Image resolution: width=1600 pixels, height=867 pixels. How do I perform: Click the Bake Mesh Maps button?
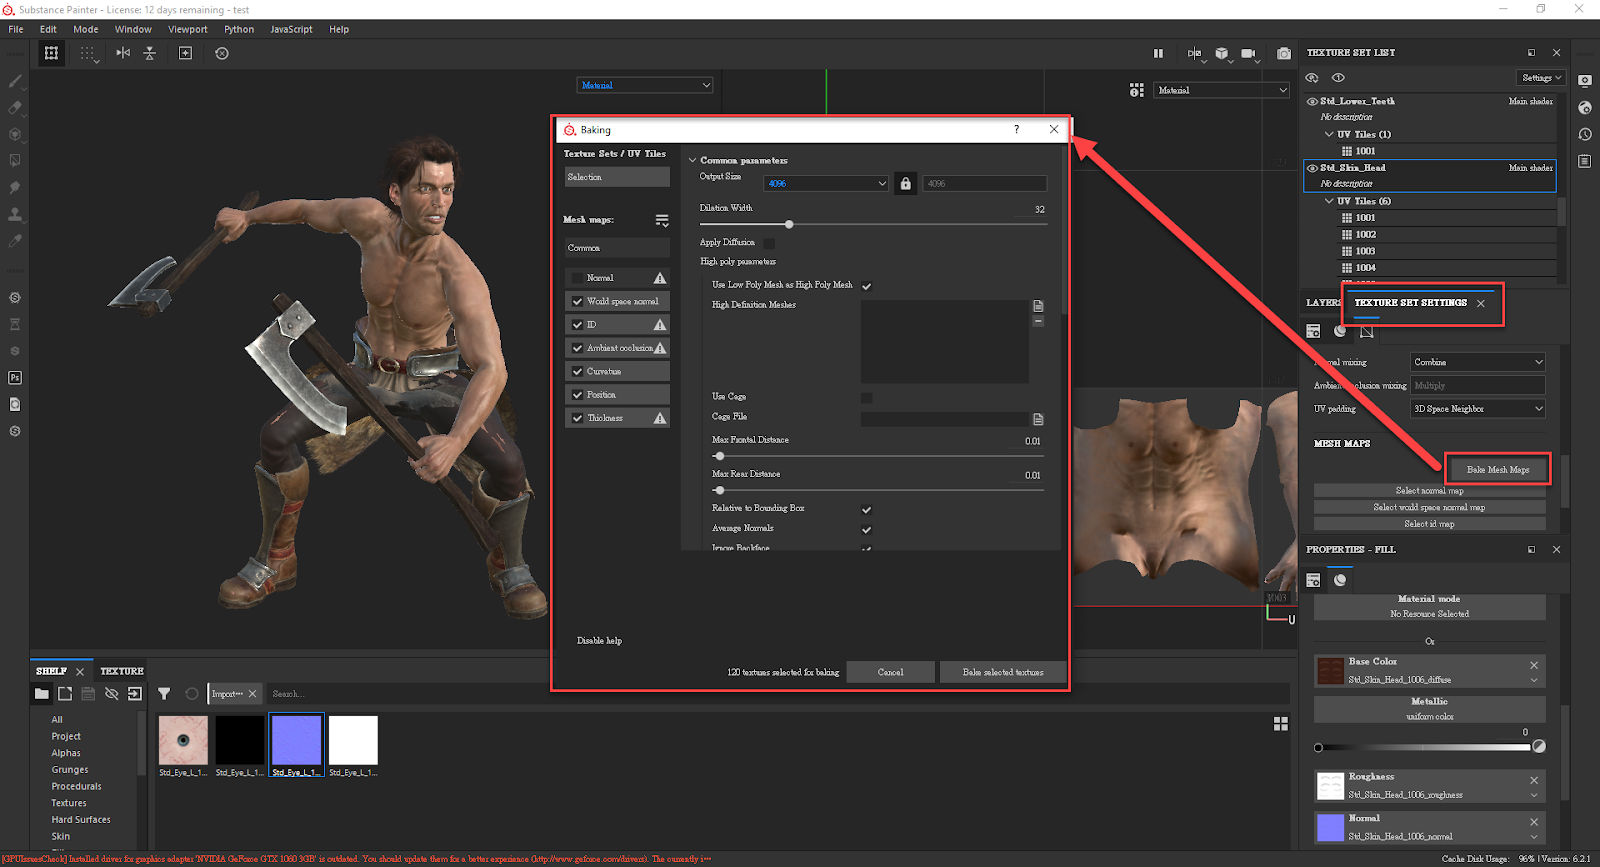tap(1497, 469)
